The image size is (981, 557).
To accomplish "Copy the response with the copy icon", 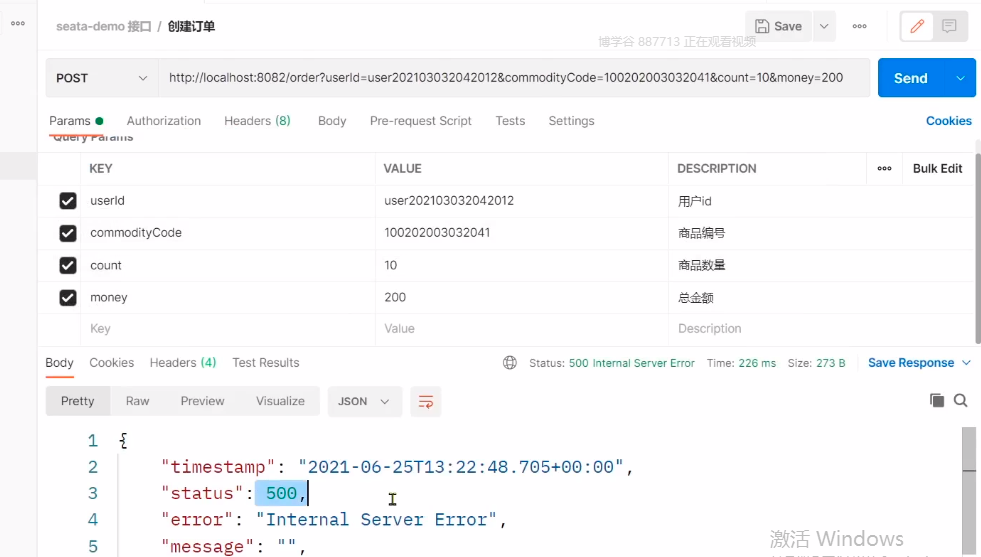I will click(937, 401).
